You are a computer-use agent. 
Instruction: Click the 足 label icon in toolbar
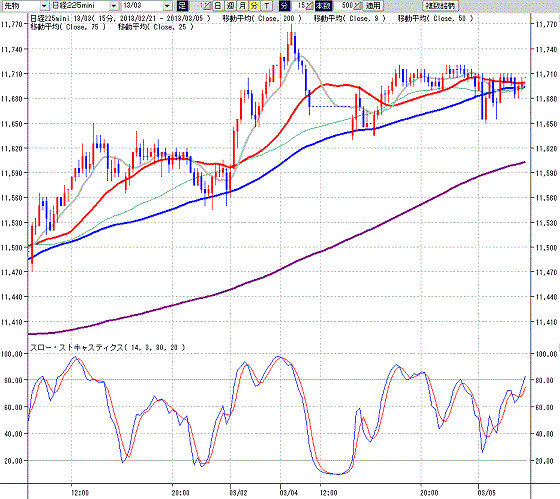pyautogui.click(x=182, y=6)
